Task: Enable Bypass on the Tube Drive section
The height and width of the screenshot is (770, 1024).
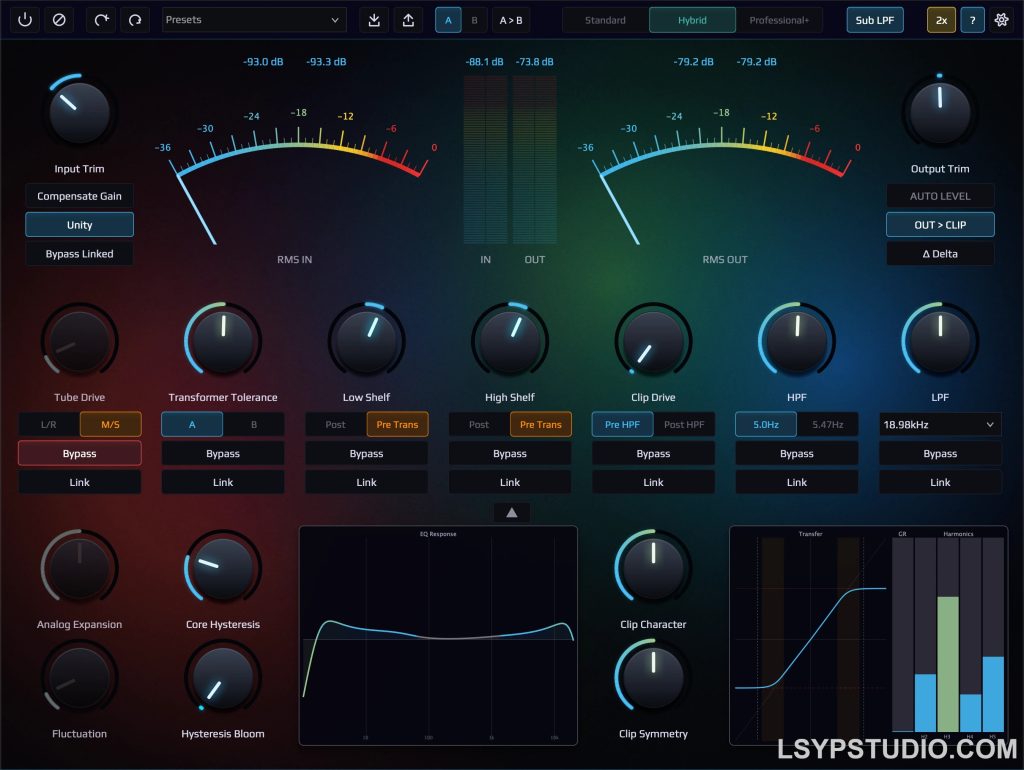Action: pyautogui.click(x=79, y=453)
